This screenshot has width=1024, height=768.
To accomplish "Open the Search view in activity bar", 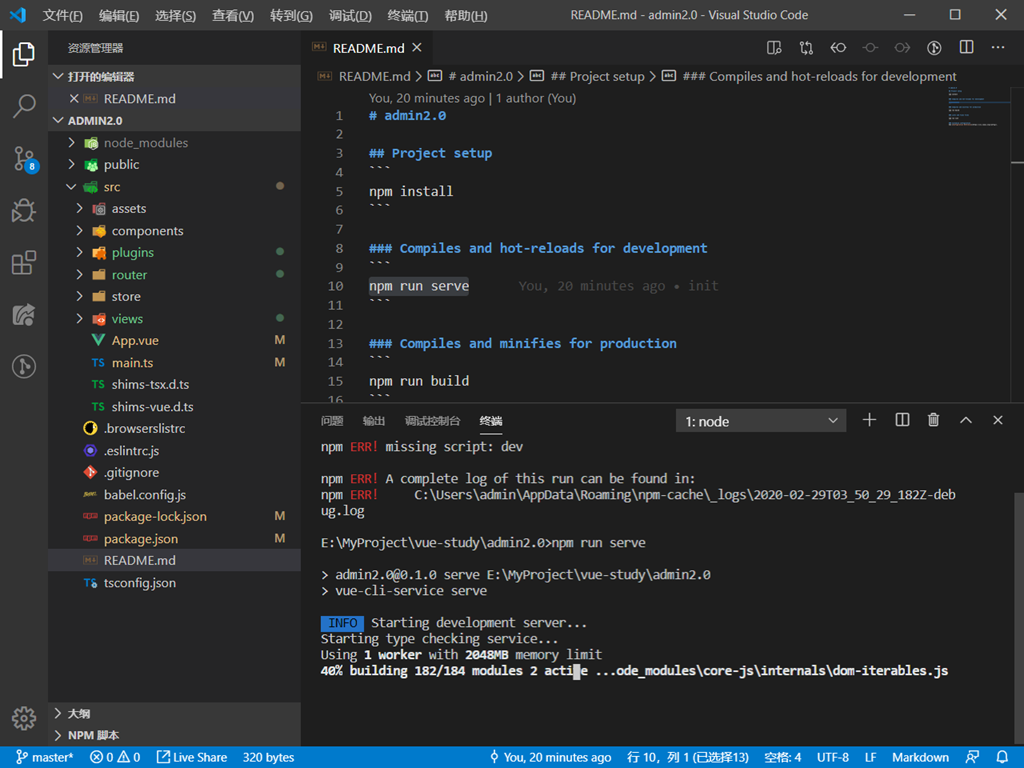I will click(24, 106).
